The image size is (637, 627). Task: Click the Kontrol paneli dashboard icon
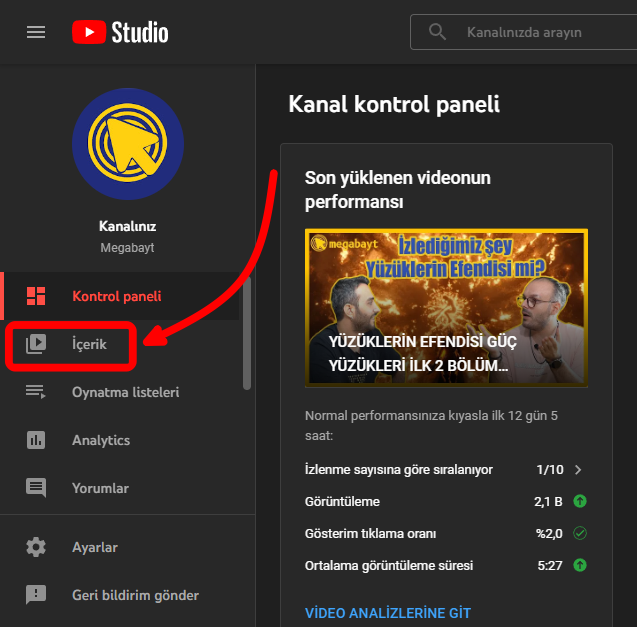point(36,296)
